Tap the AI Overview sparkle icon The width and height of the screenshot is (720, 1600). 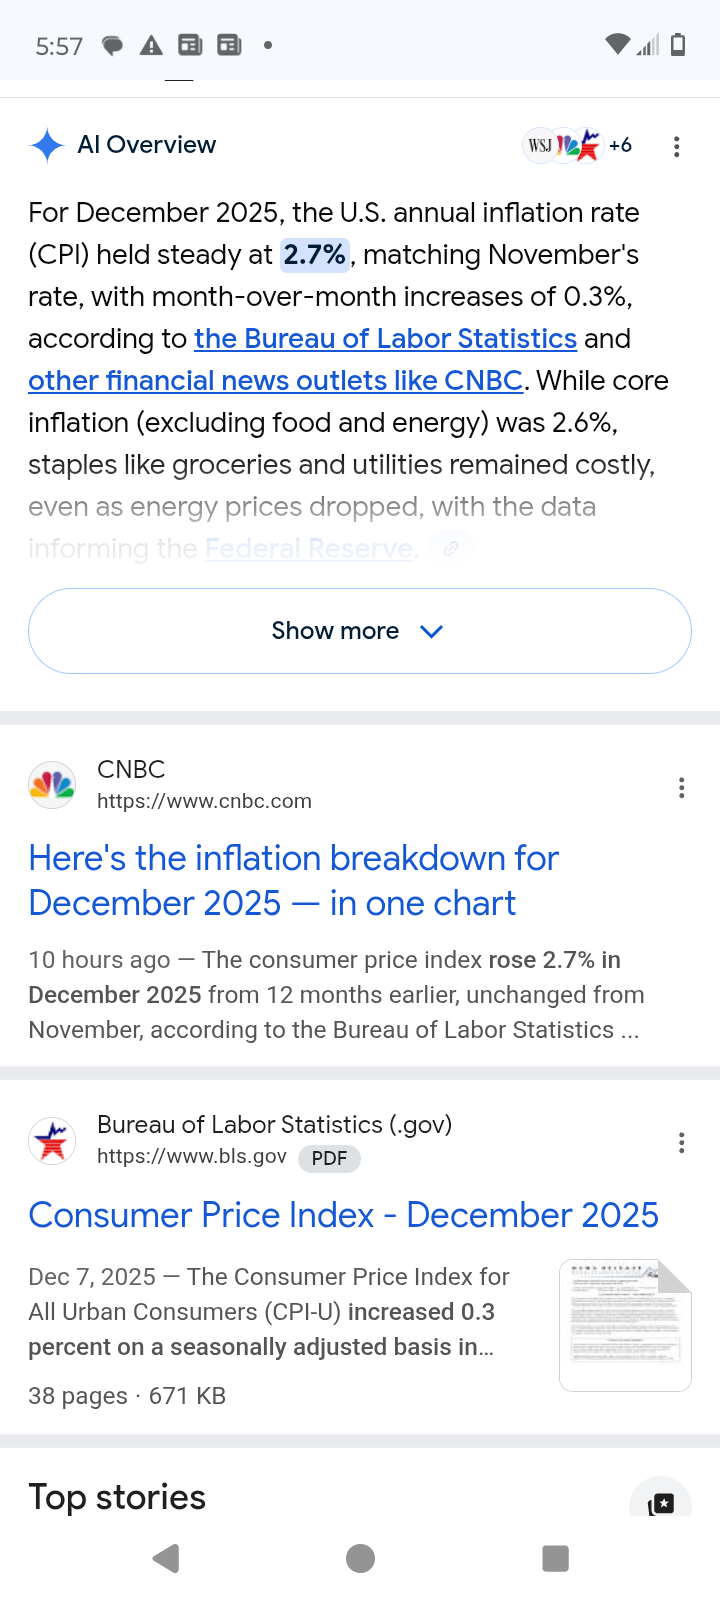coord(47,146)
